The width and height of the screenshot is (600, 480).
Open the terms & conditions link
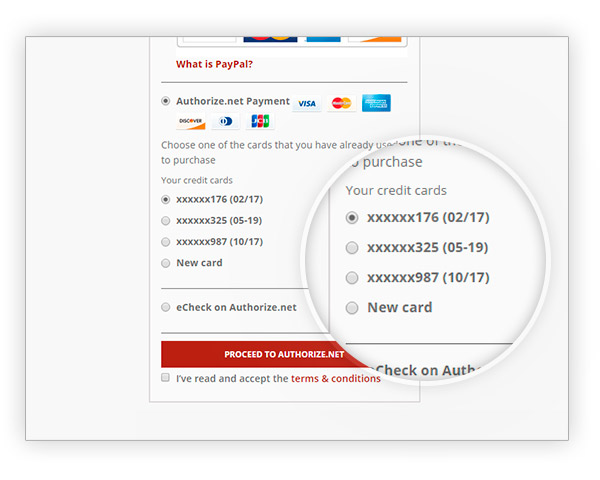[336, 379]
